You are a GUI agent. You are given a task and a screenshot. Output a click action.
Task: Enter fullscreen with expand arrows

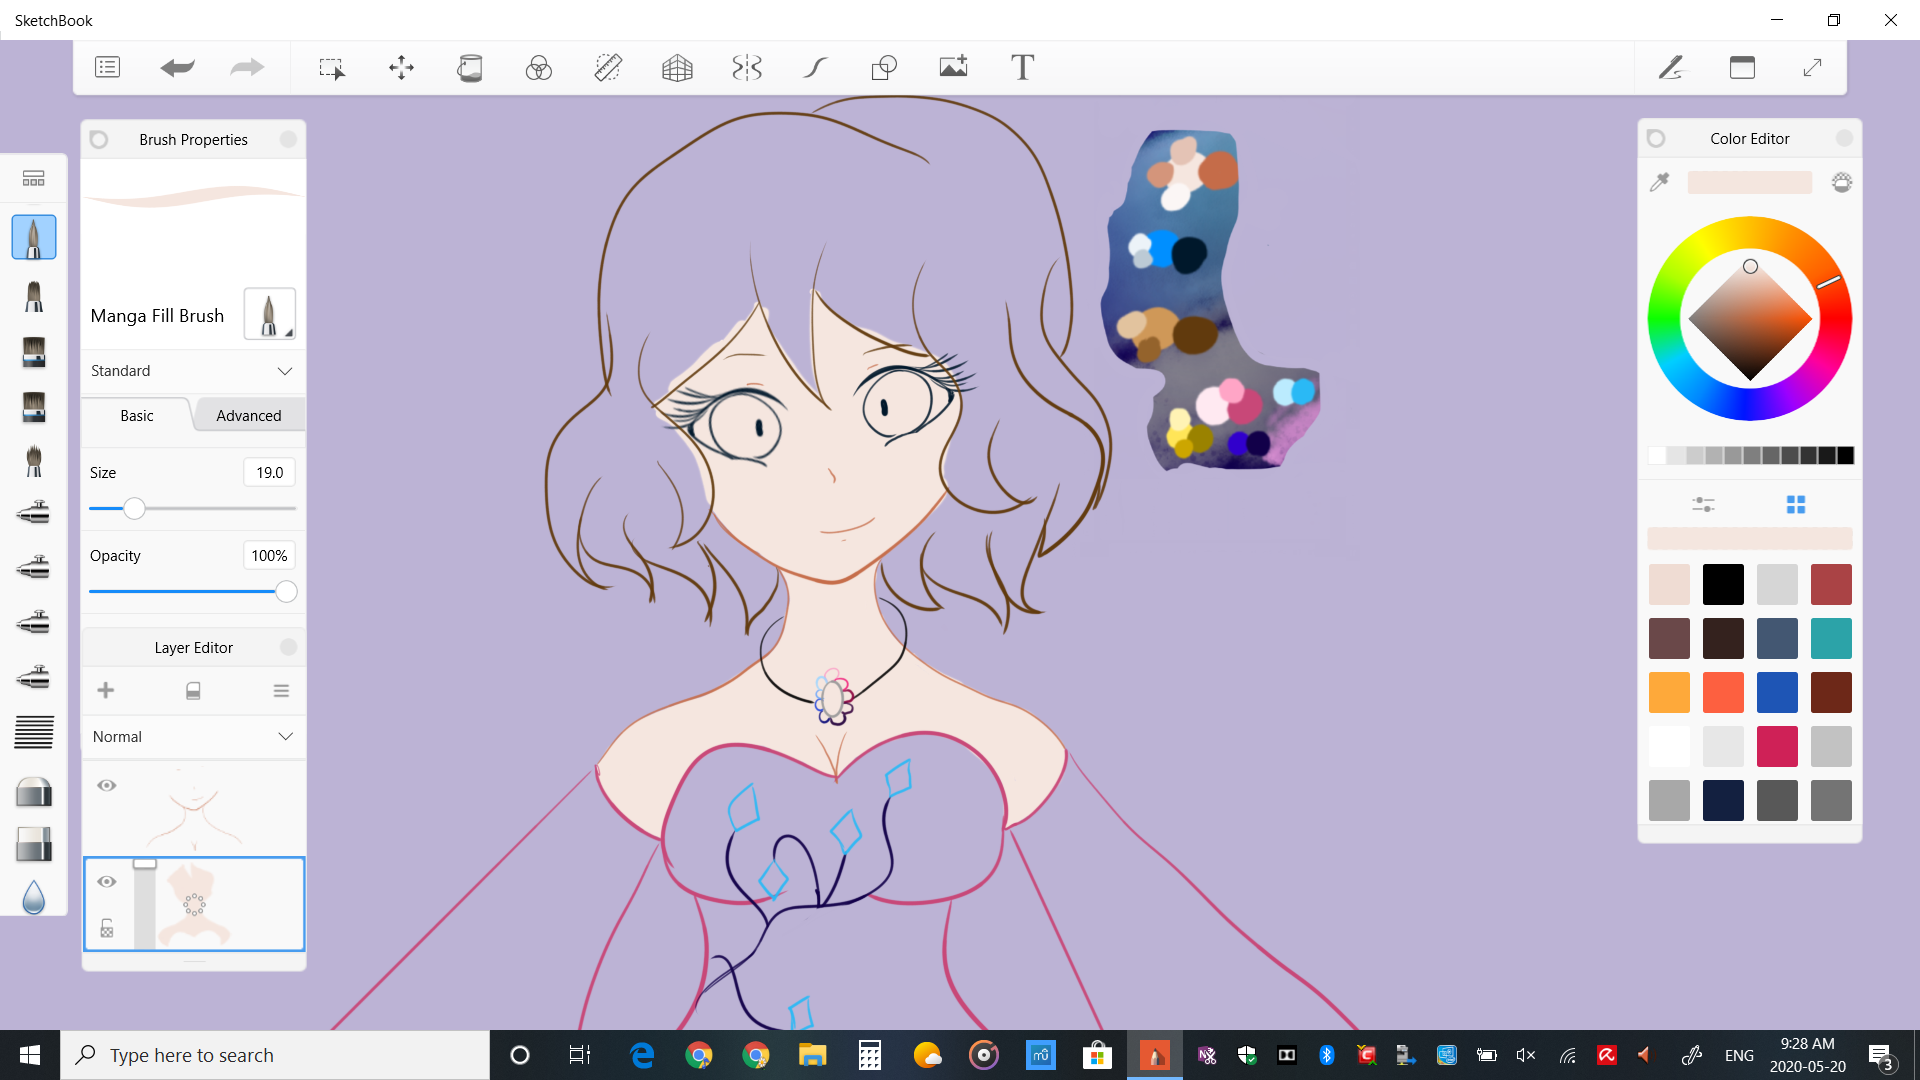pos(1812,67)
